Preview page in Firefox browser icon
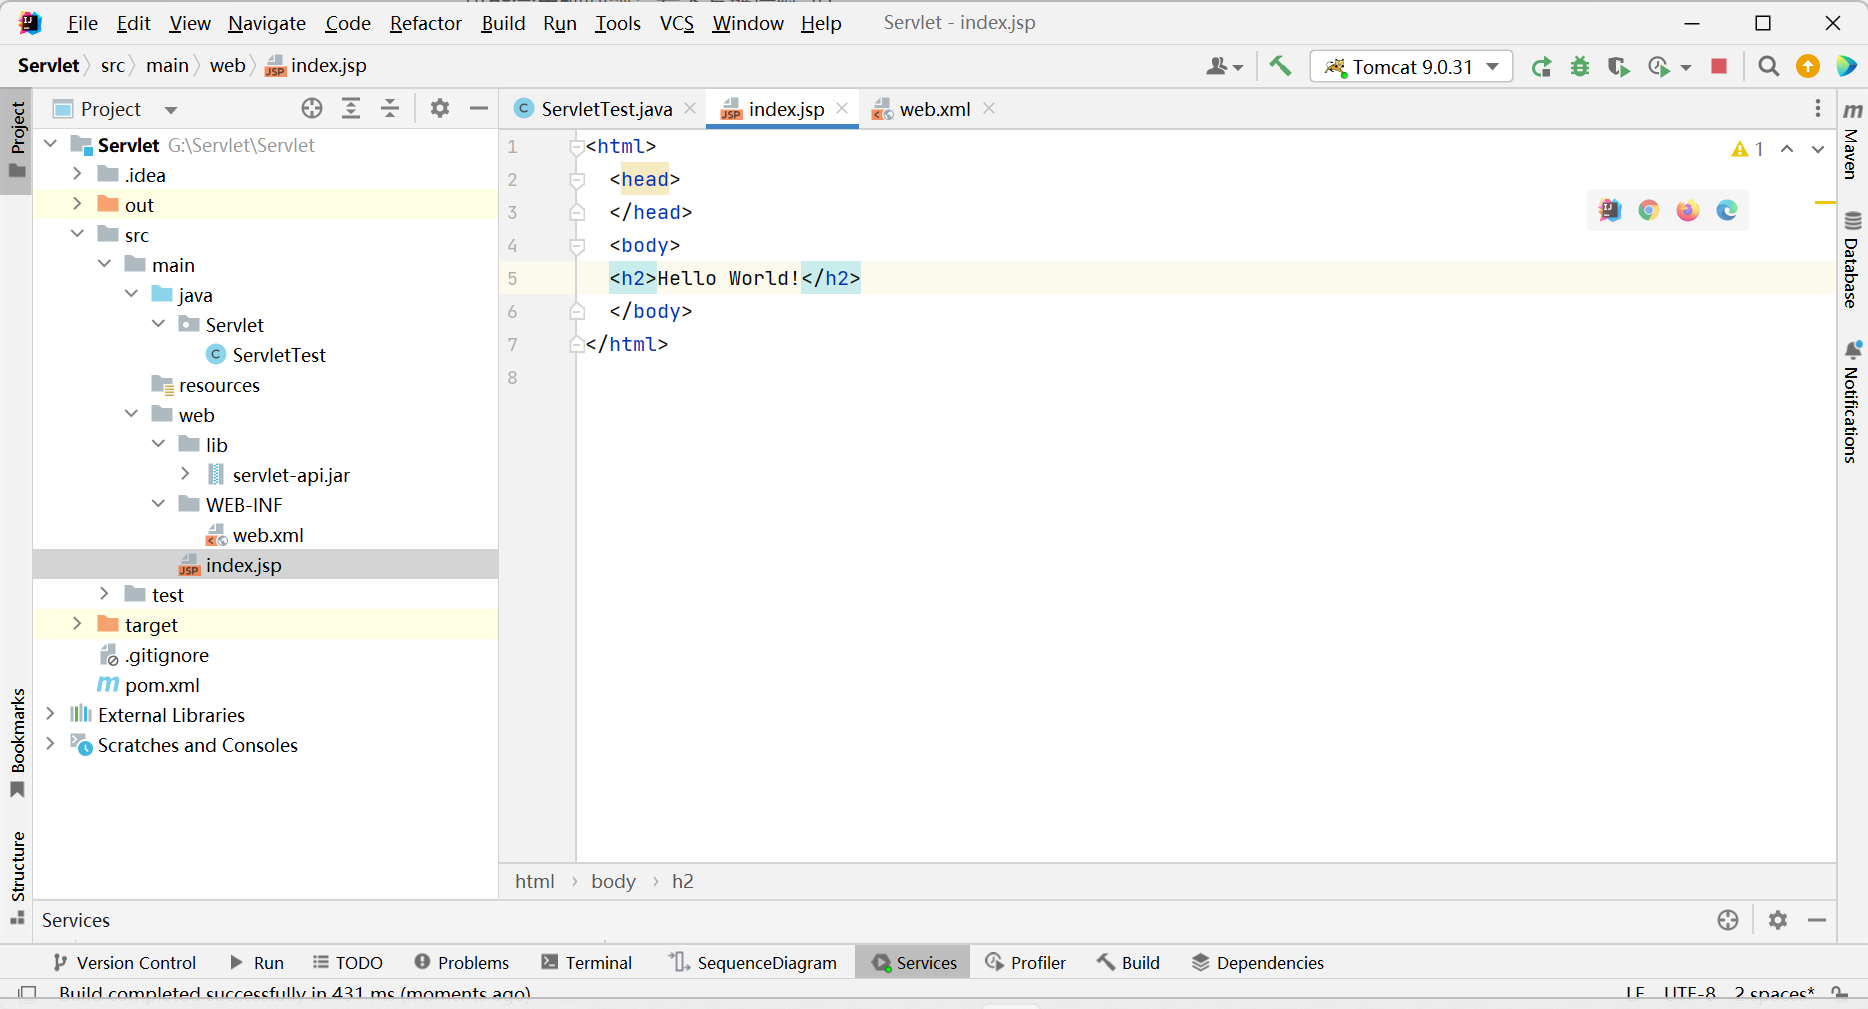 point(1688,210)
